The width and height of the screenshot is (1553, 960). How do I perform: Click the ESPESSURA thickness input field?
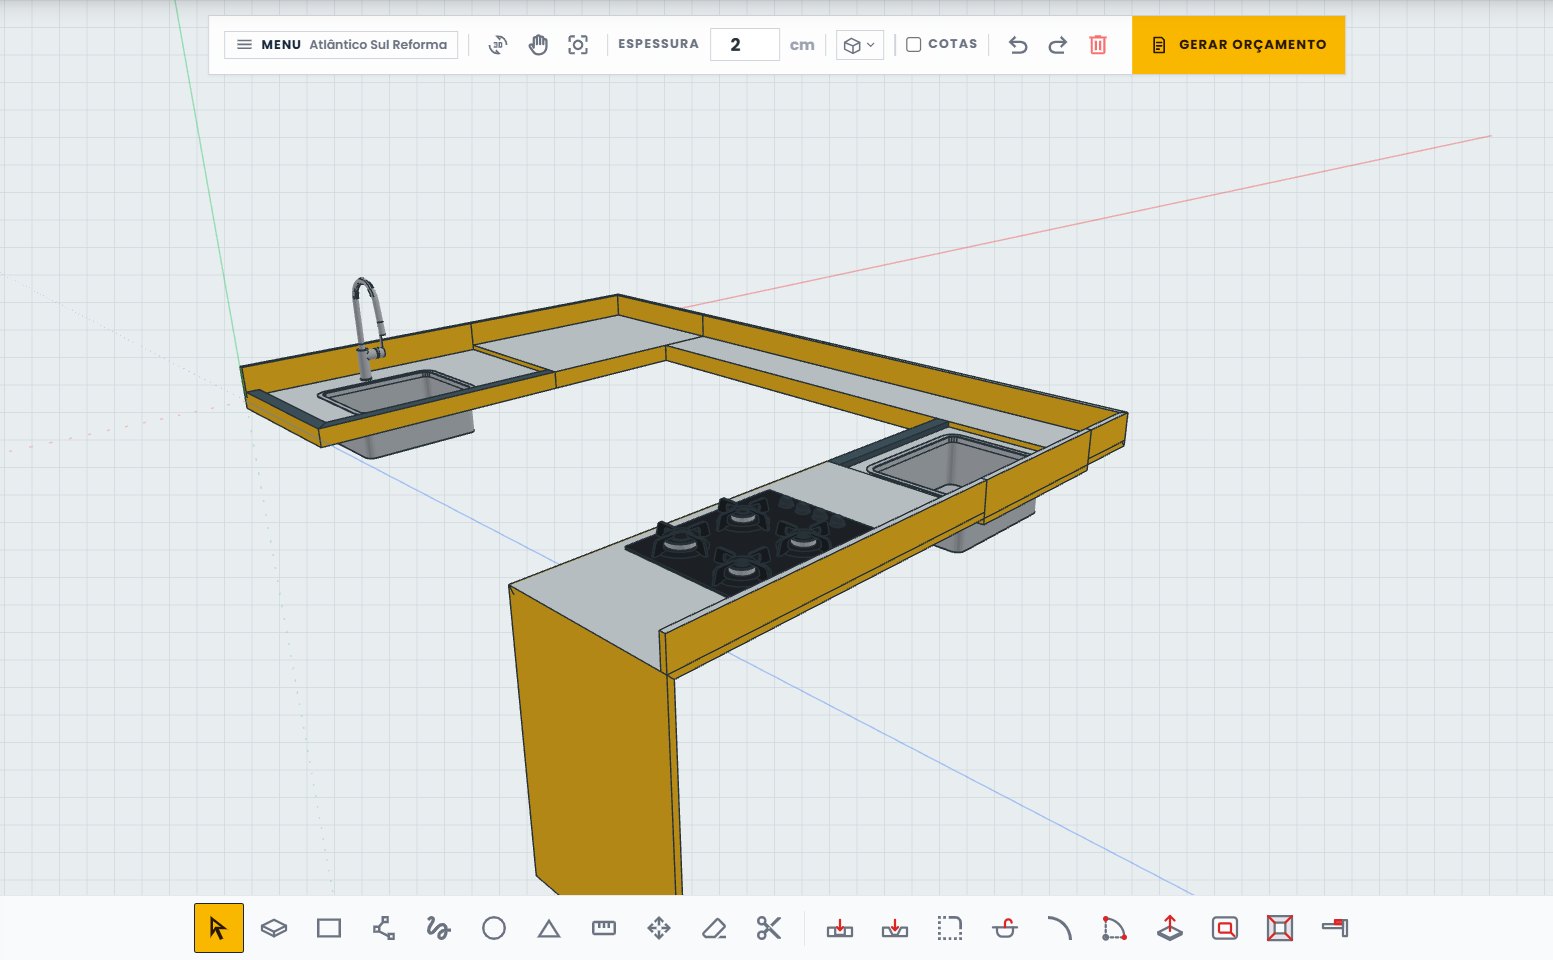pyautogui.click(x=745, y=44)
